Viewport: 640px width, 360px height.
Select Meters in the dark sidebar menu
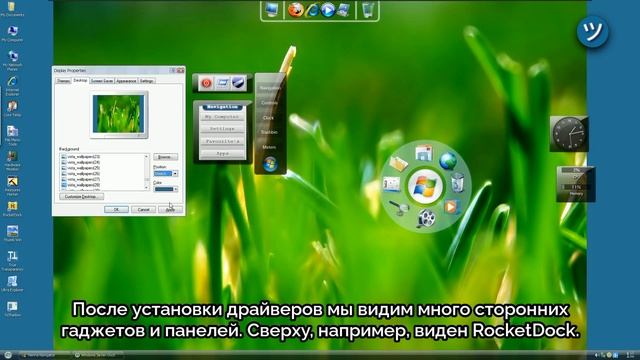269,147
